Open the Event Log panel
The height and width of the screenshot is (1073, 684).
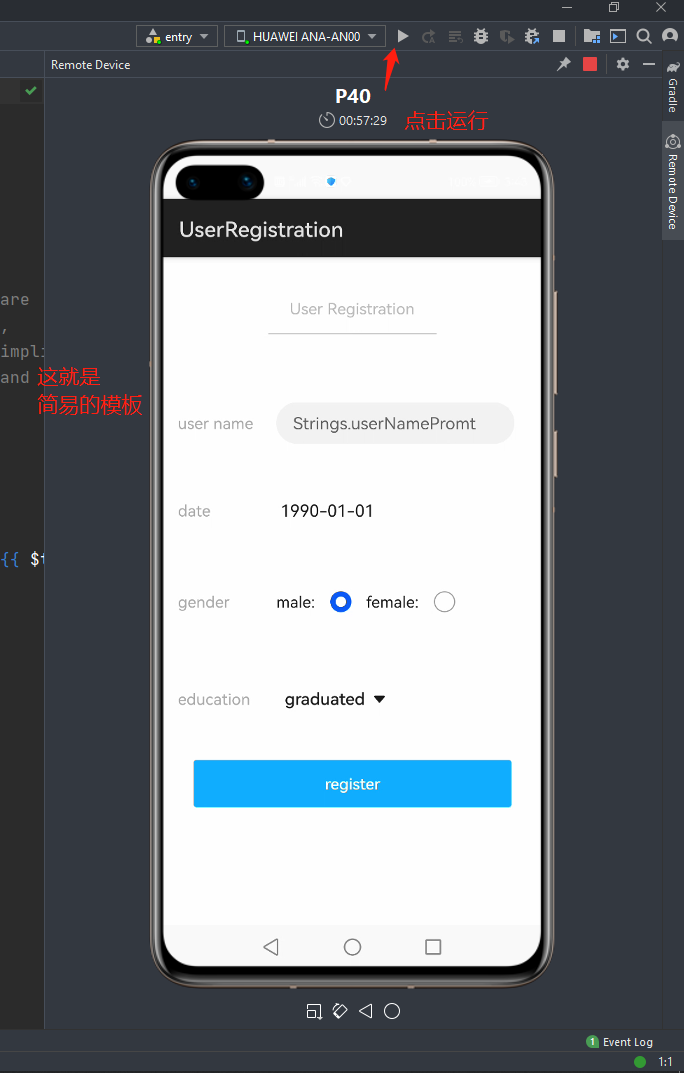(619, 1042)
